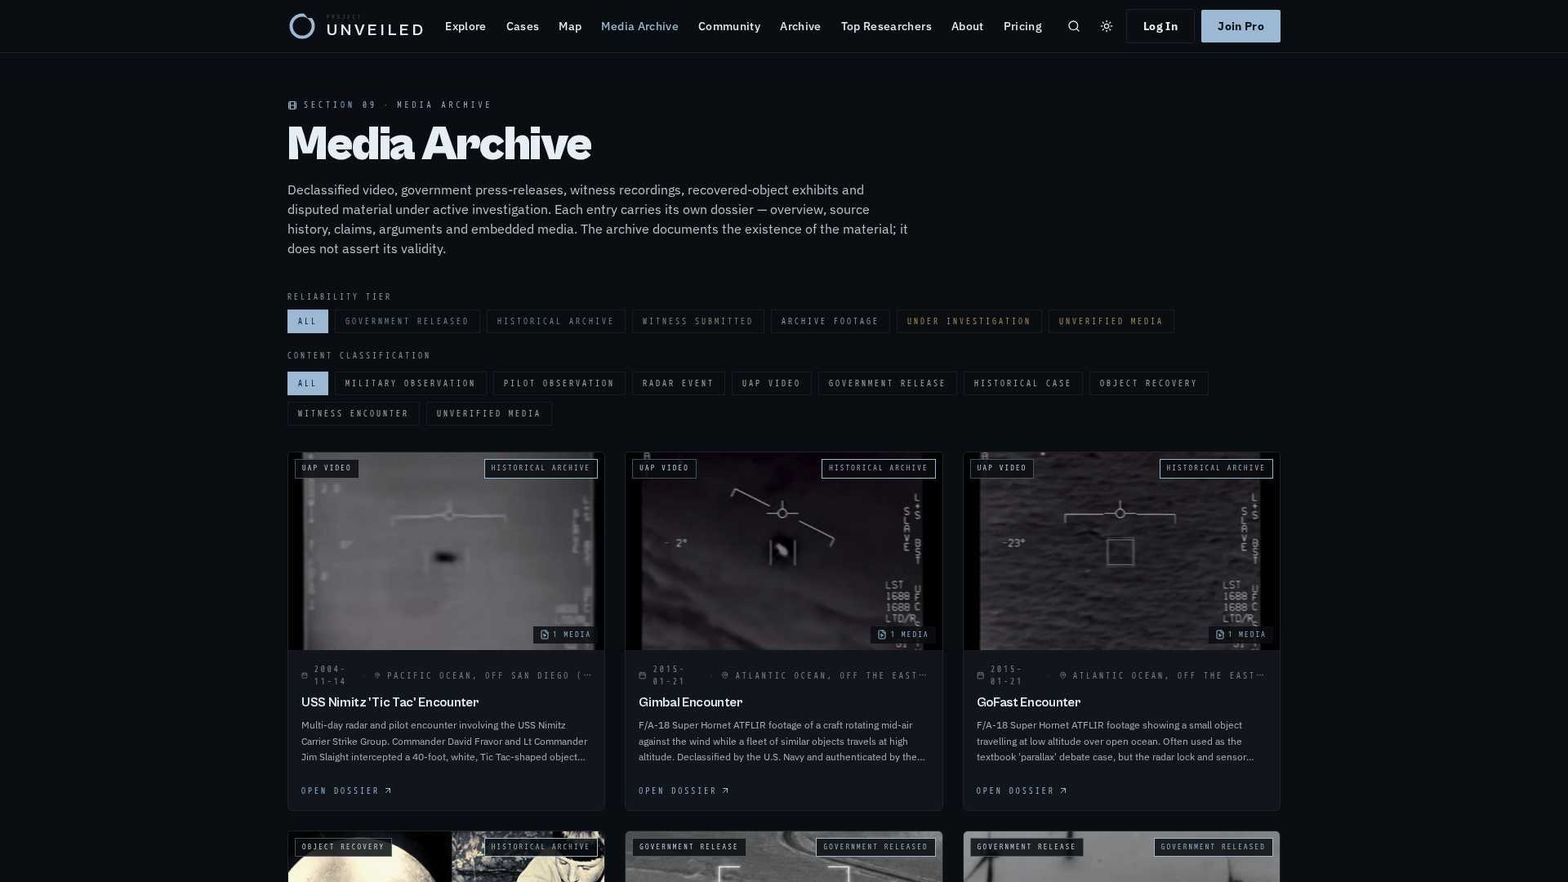The width and height of the screenshot is (1568, 882).
Task: Open the About page
Action: (967, 26)
